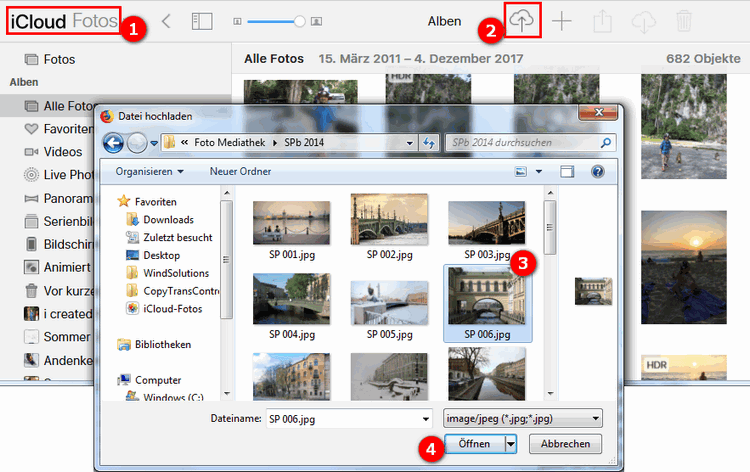This screenshot has width=750, height=472.
Task: Open the Alben view in iCloud toolbar
Action: click(x=444, y=22)
